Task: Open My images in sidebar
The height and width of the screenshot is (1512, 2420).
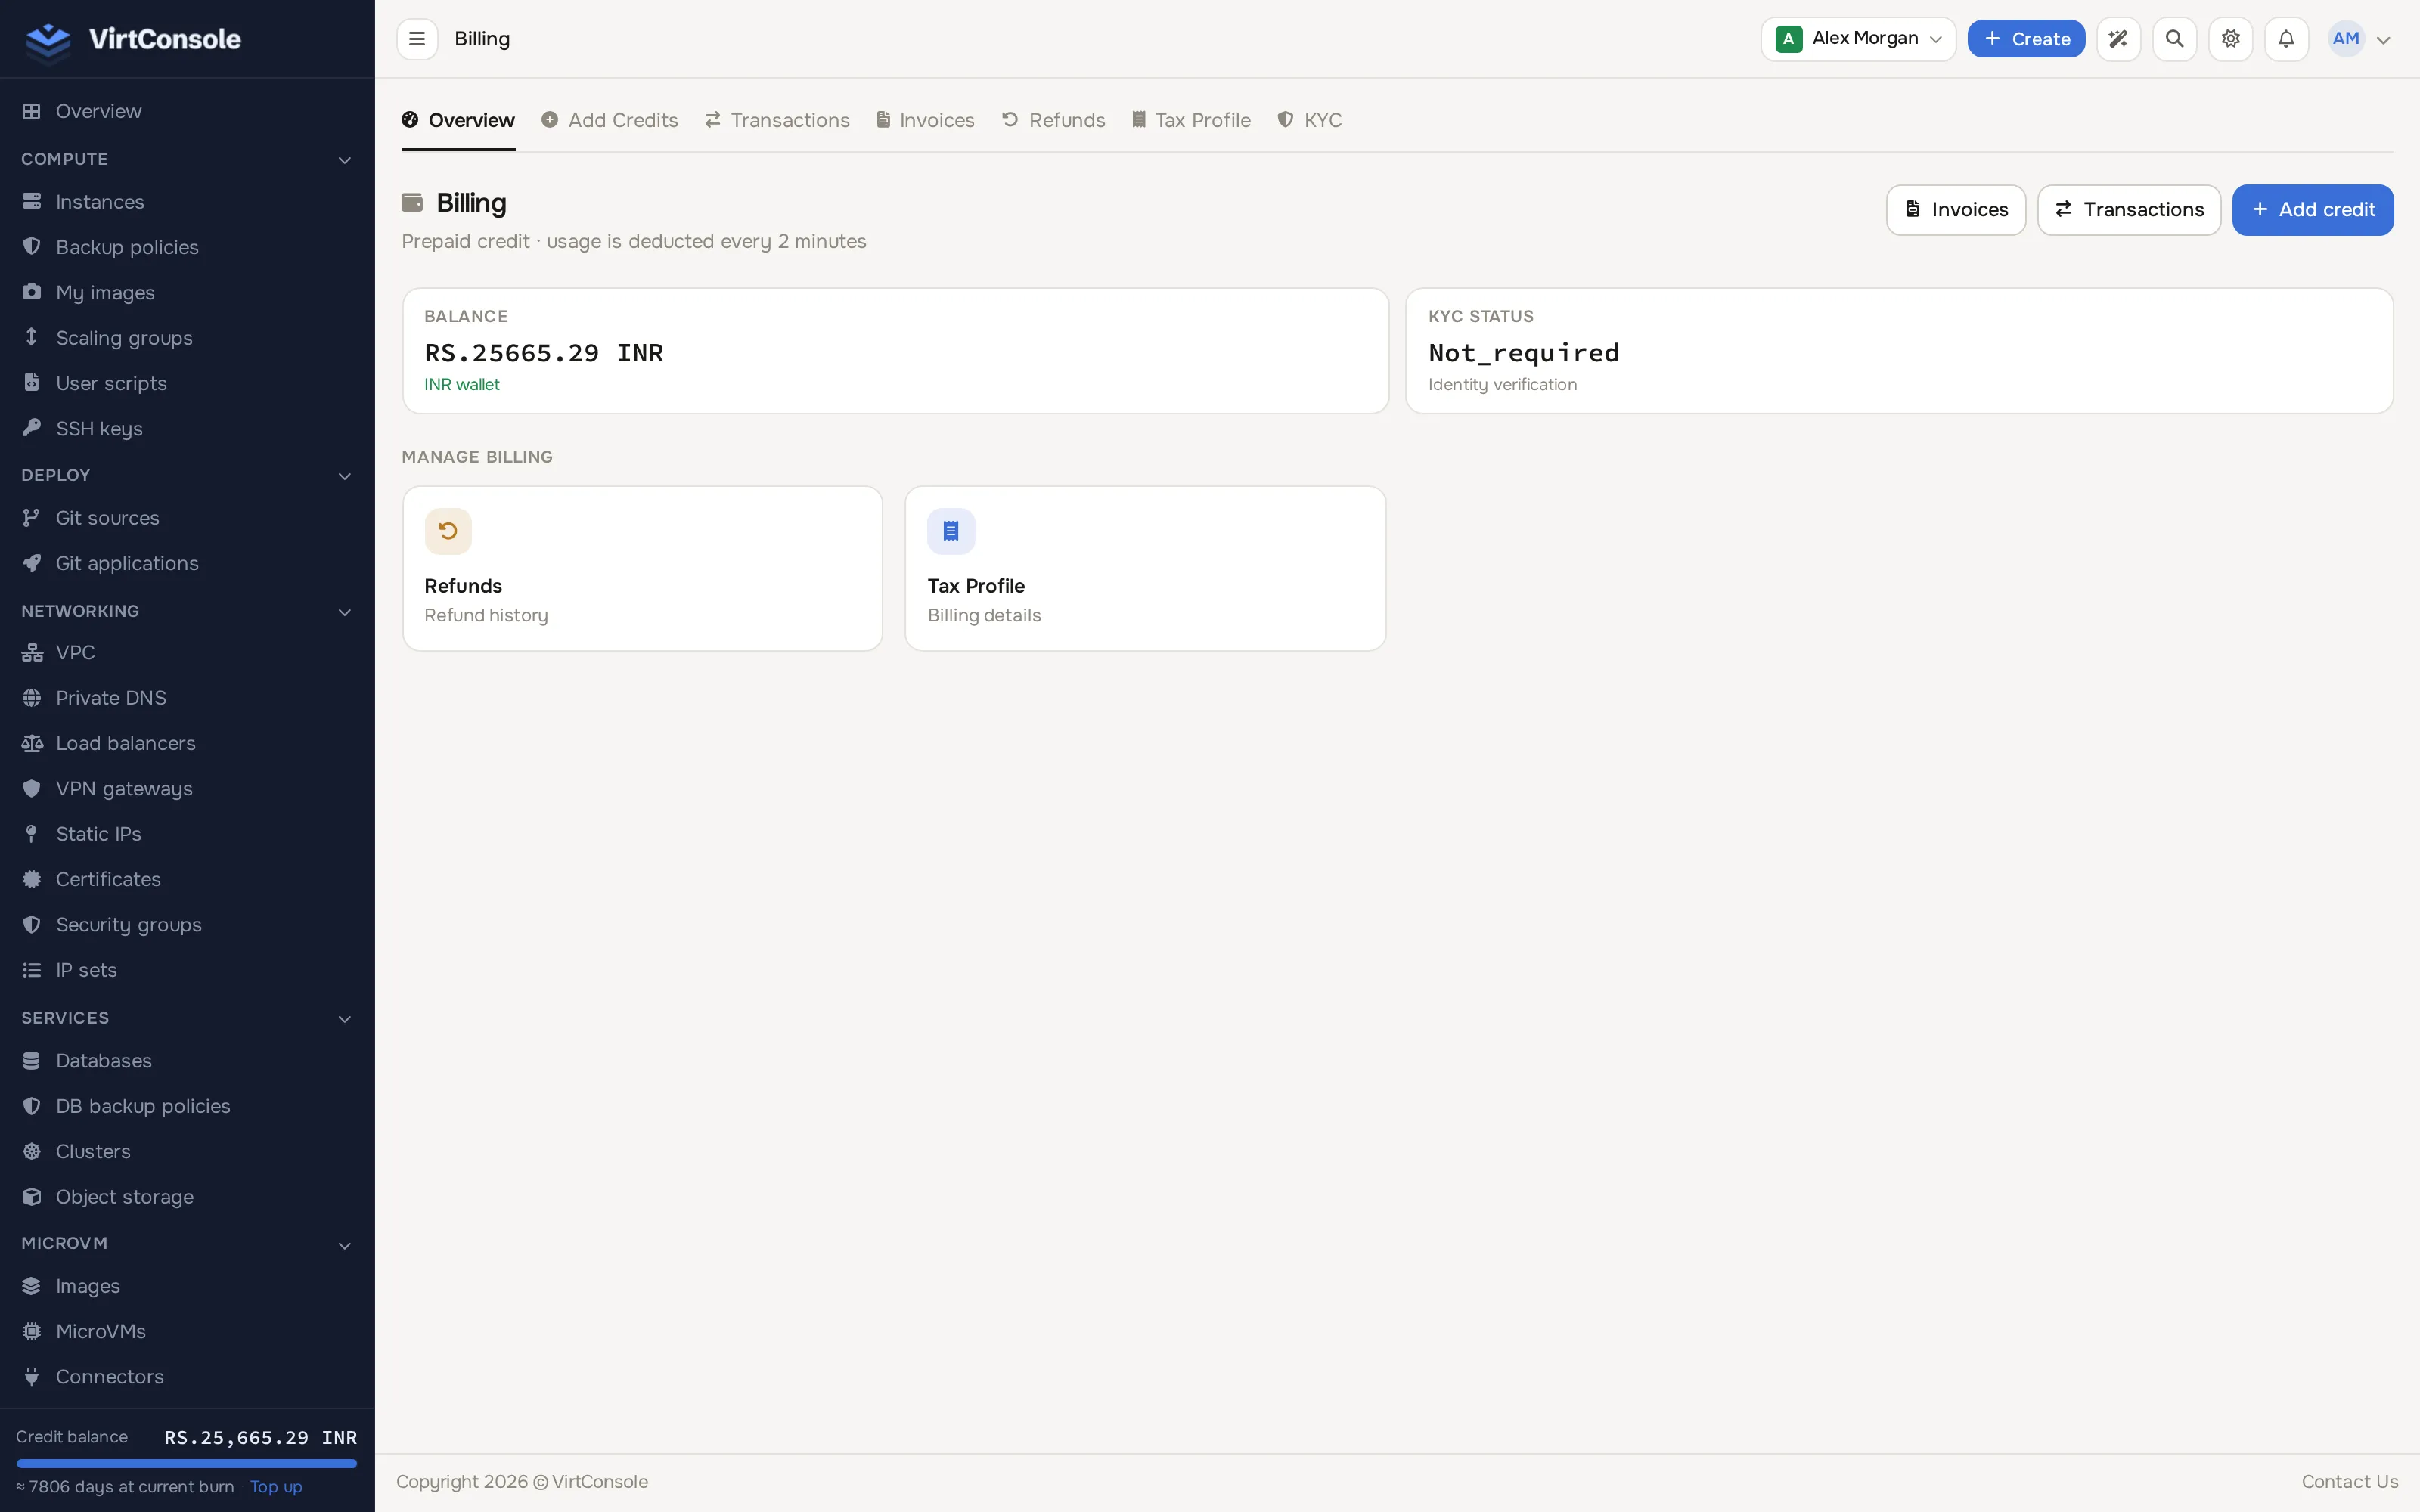Action: point(187,292)
